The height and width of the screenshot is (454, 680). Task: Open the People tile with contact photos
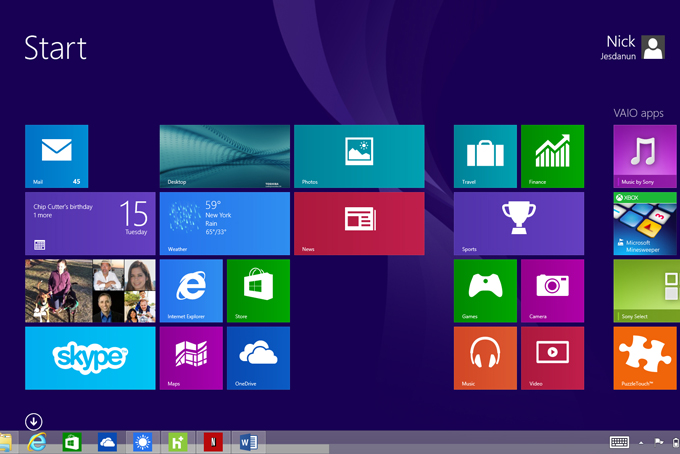point(90,291)
